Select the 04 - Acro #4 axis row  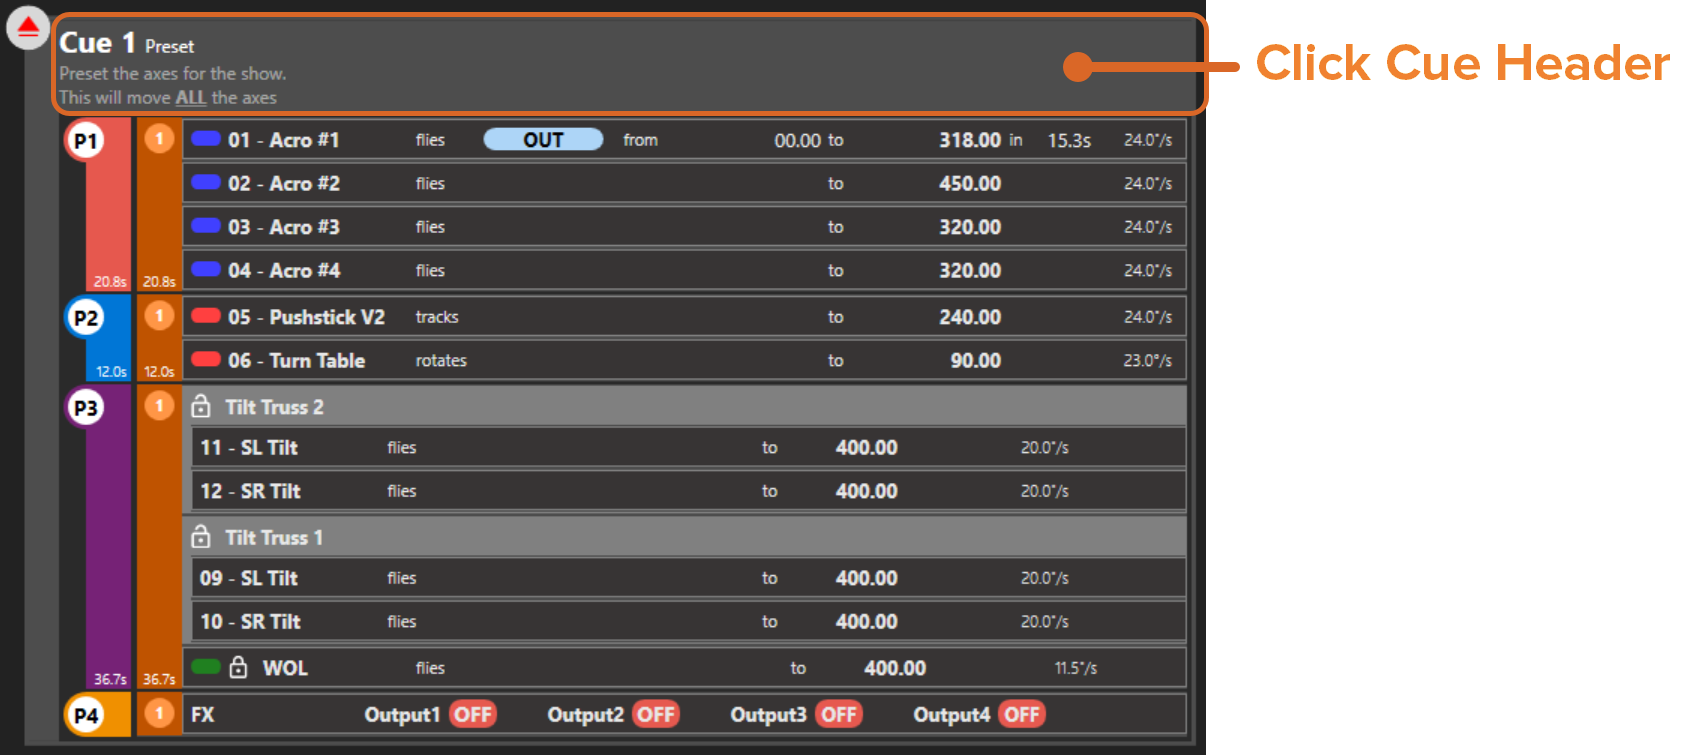(685, 271)
